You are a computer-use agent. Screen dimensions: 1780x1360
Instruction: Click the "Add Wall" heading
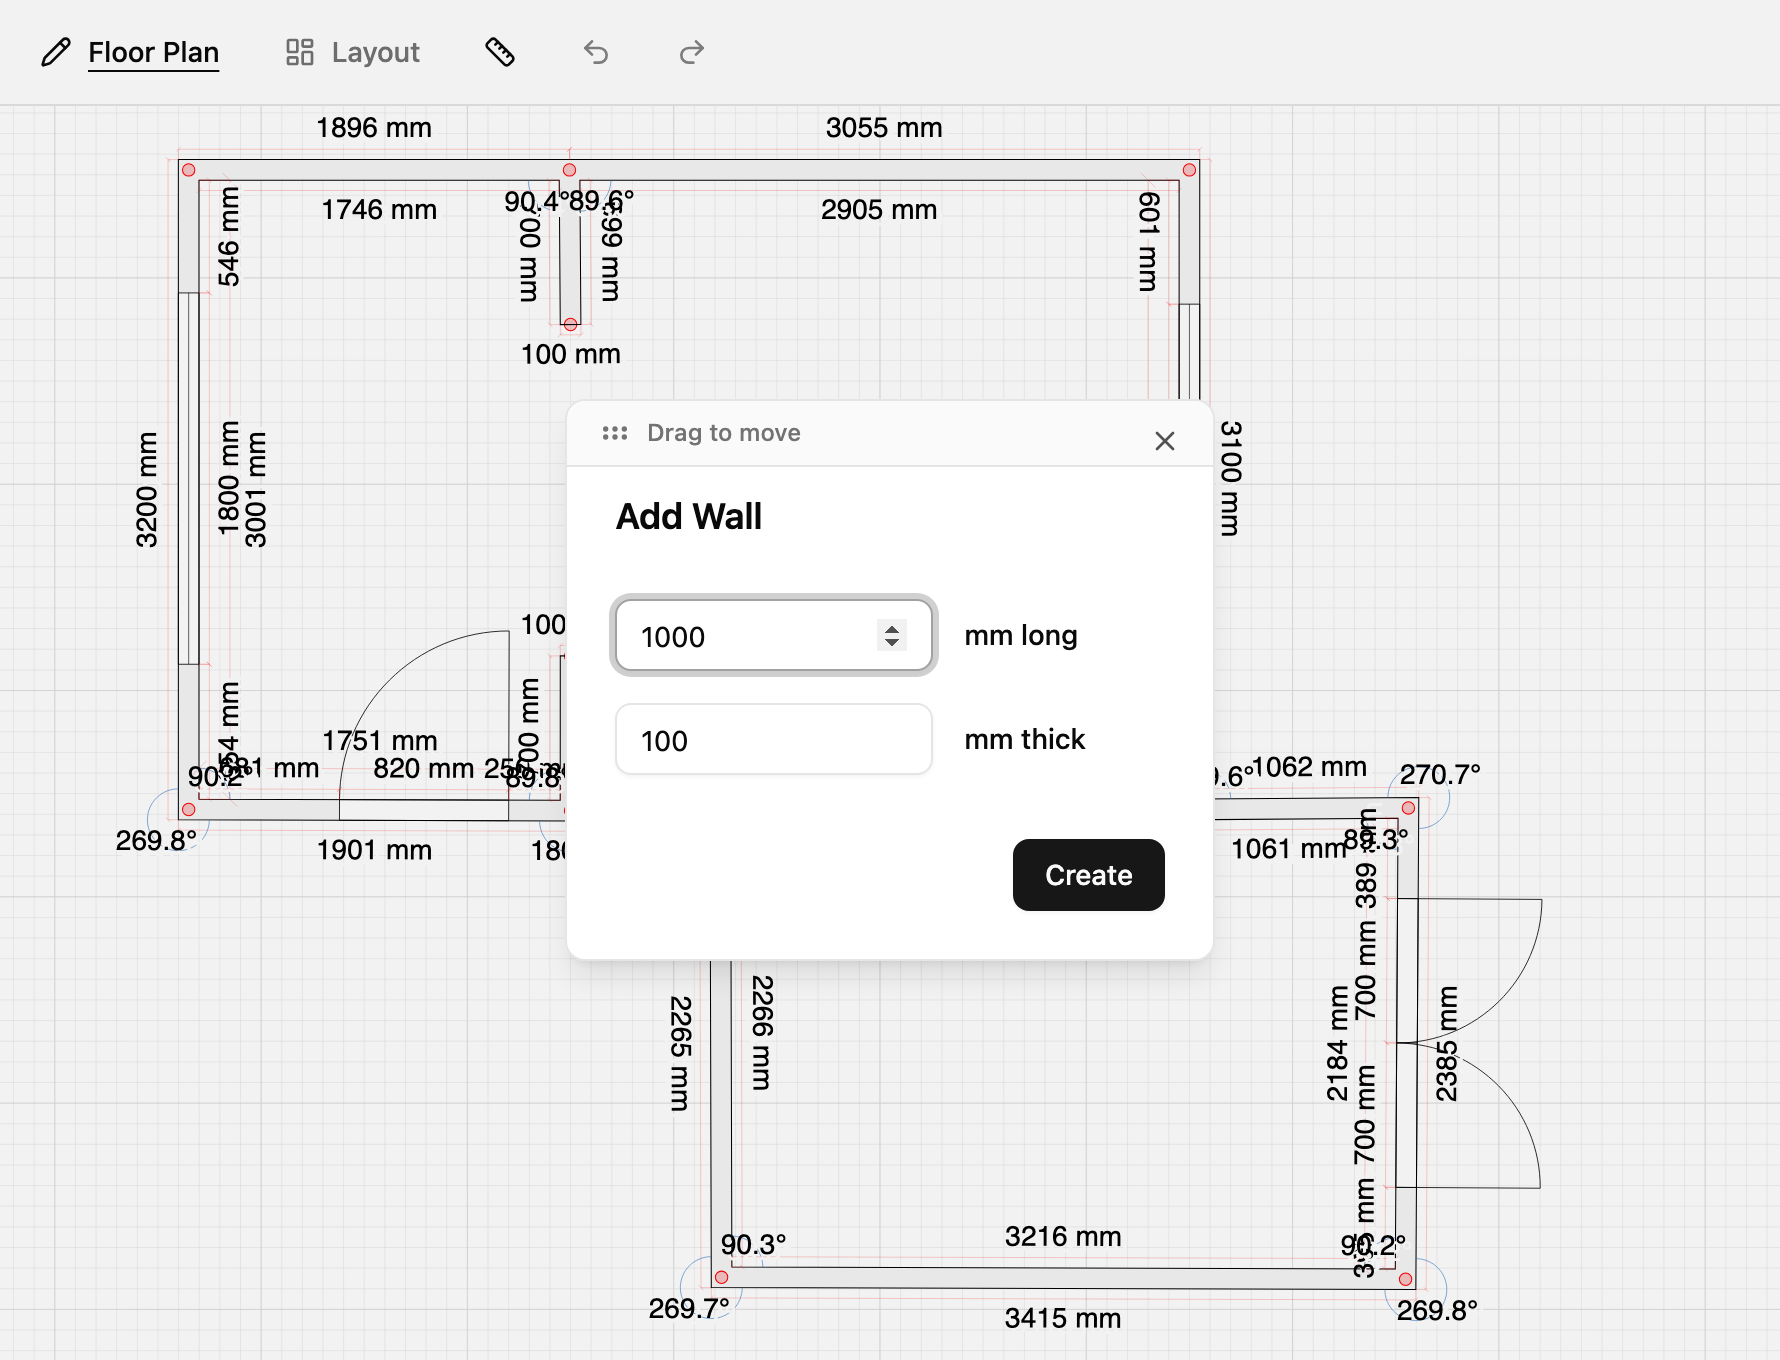click(x=689, y=517)
